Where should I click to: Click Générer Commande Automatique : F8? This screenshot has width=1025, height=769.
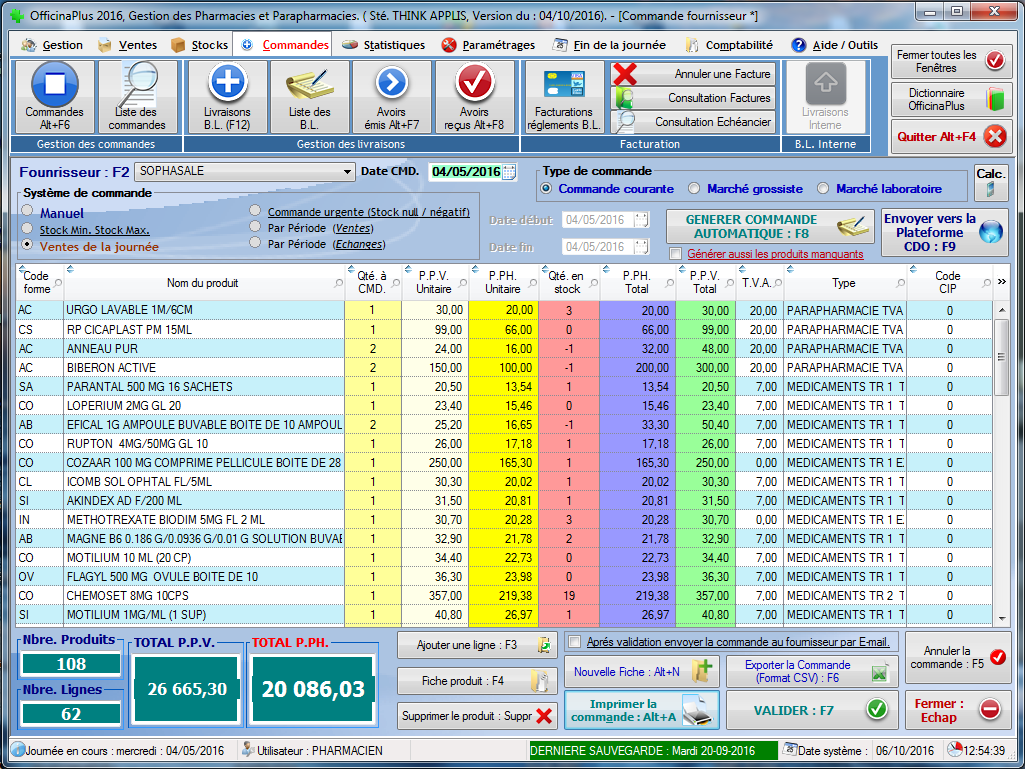pos(766,226)
